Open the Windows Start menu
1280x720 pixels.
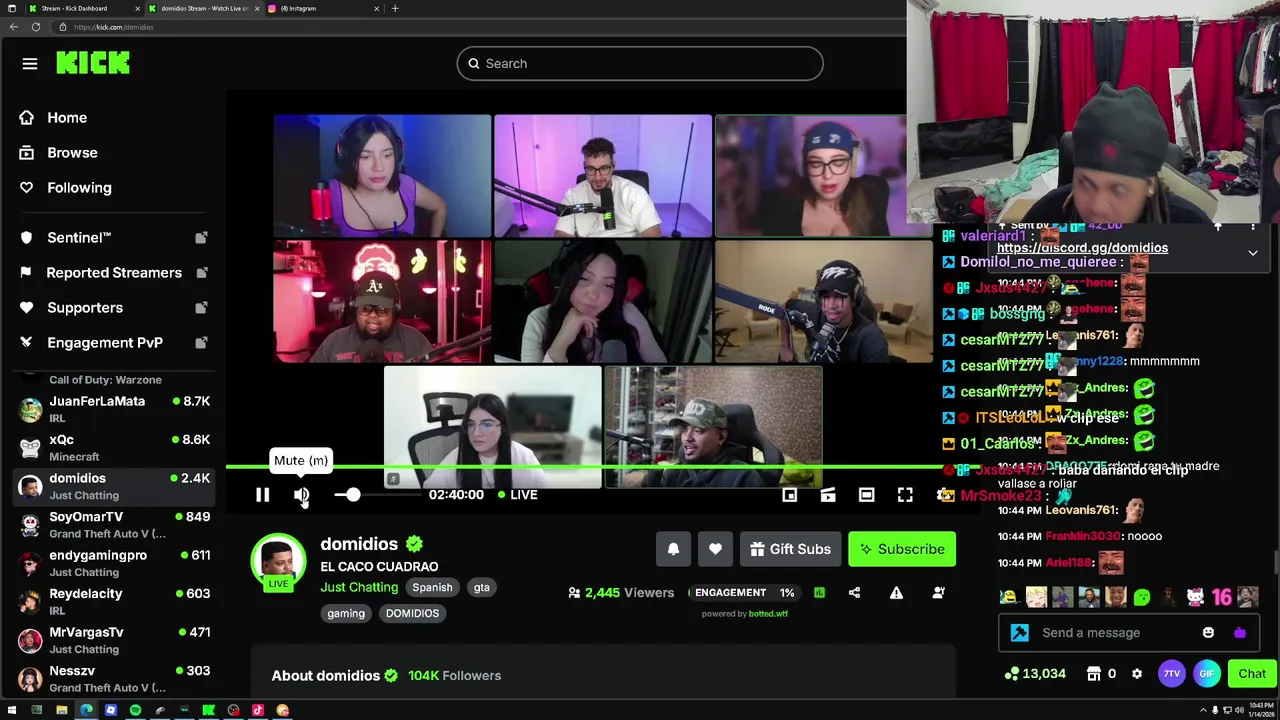tap(12, 711)
